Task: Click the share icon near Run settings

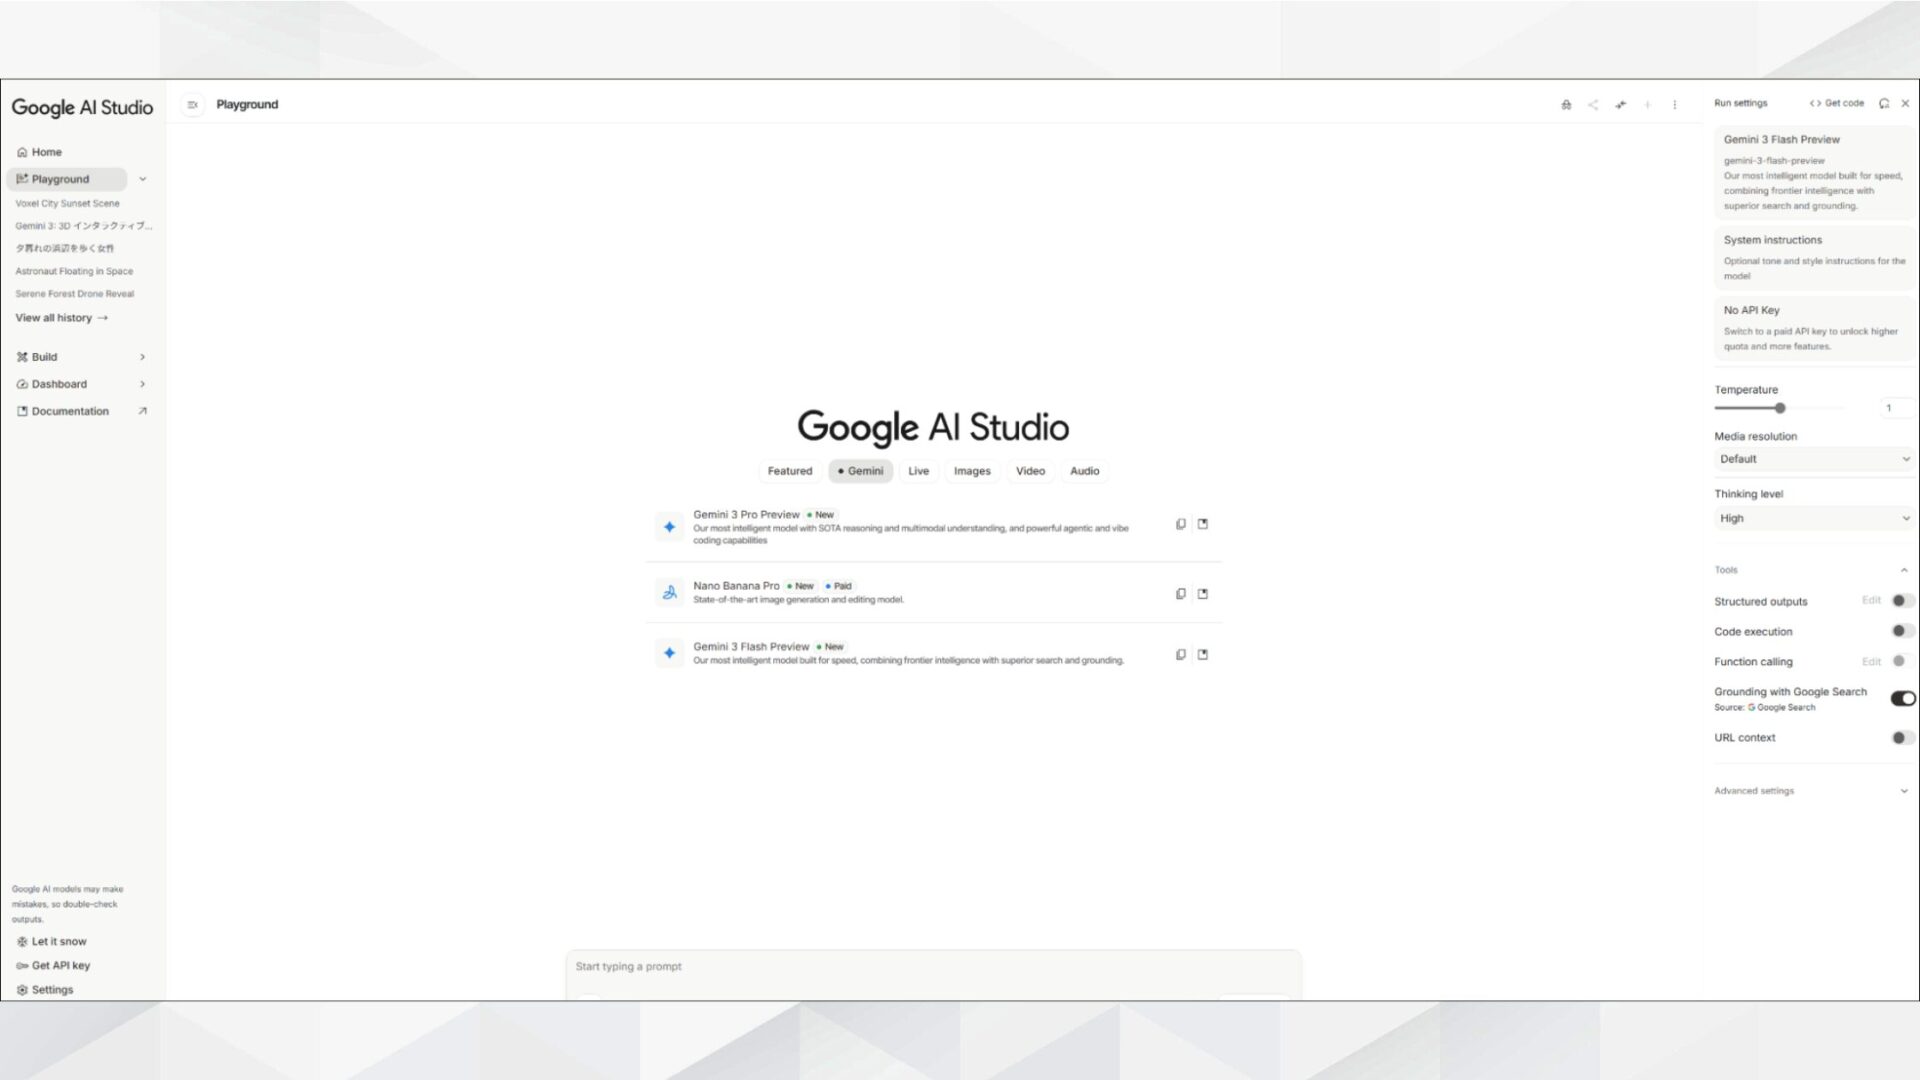Action: click(x=1593, y=104)
